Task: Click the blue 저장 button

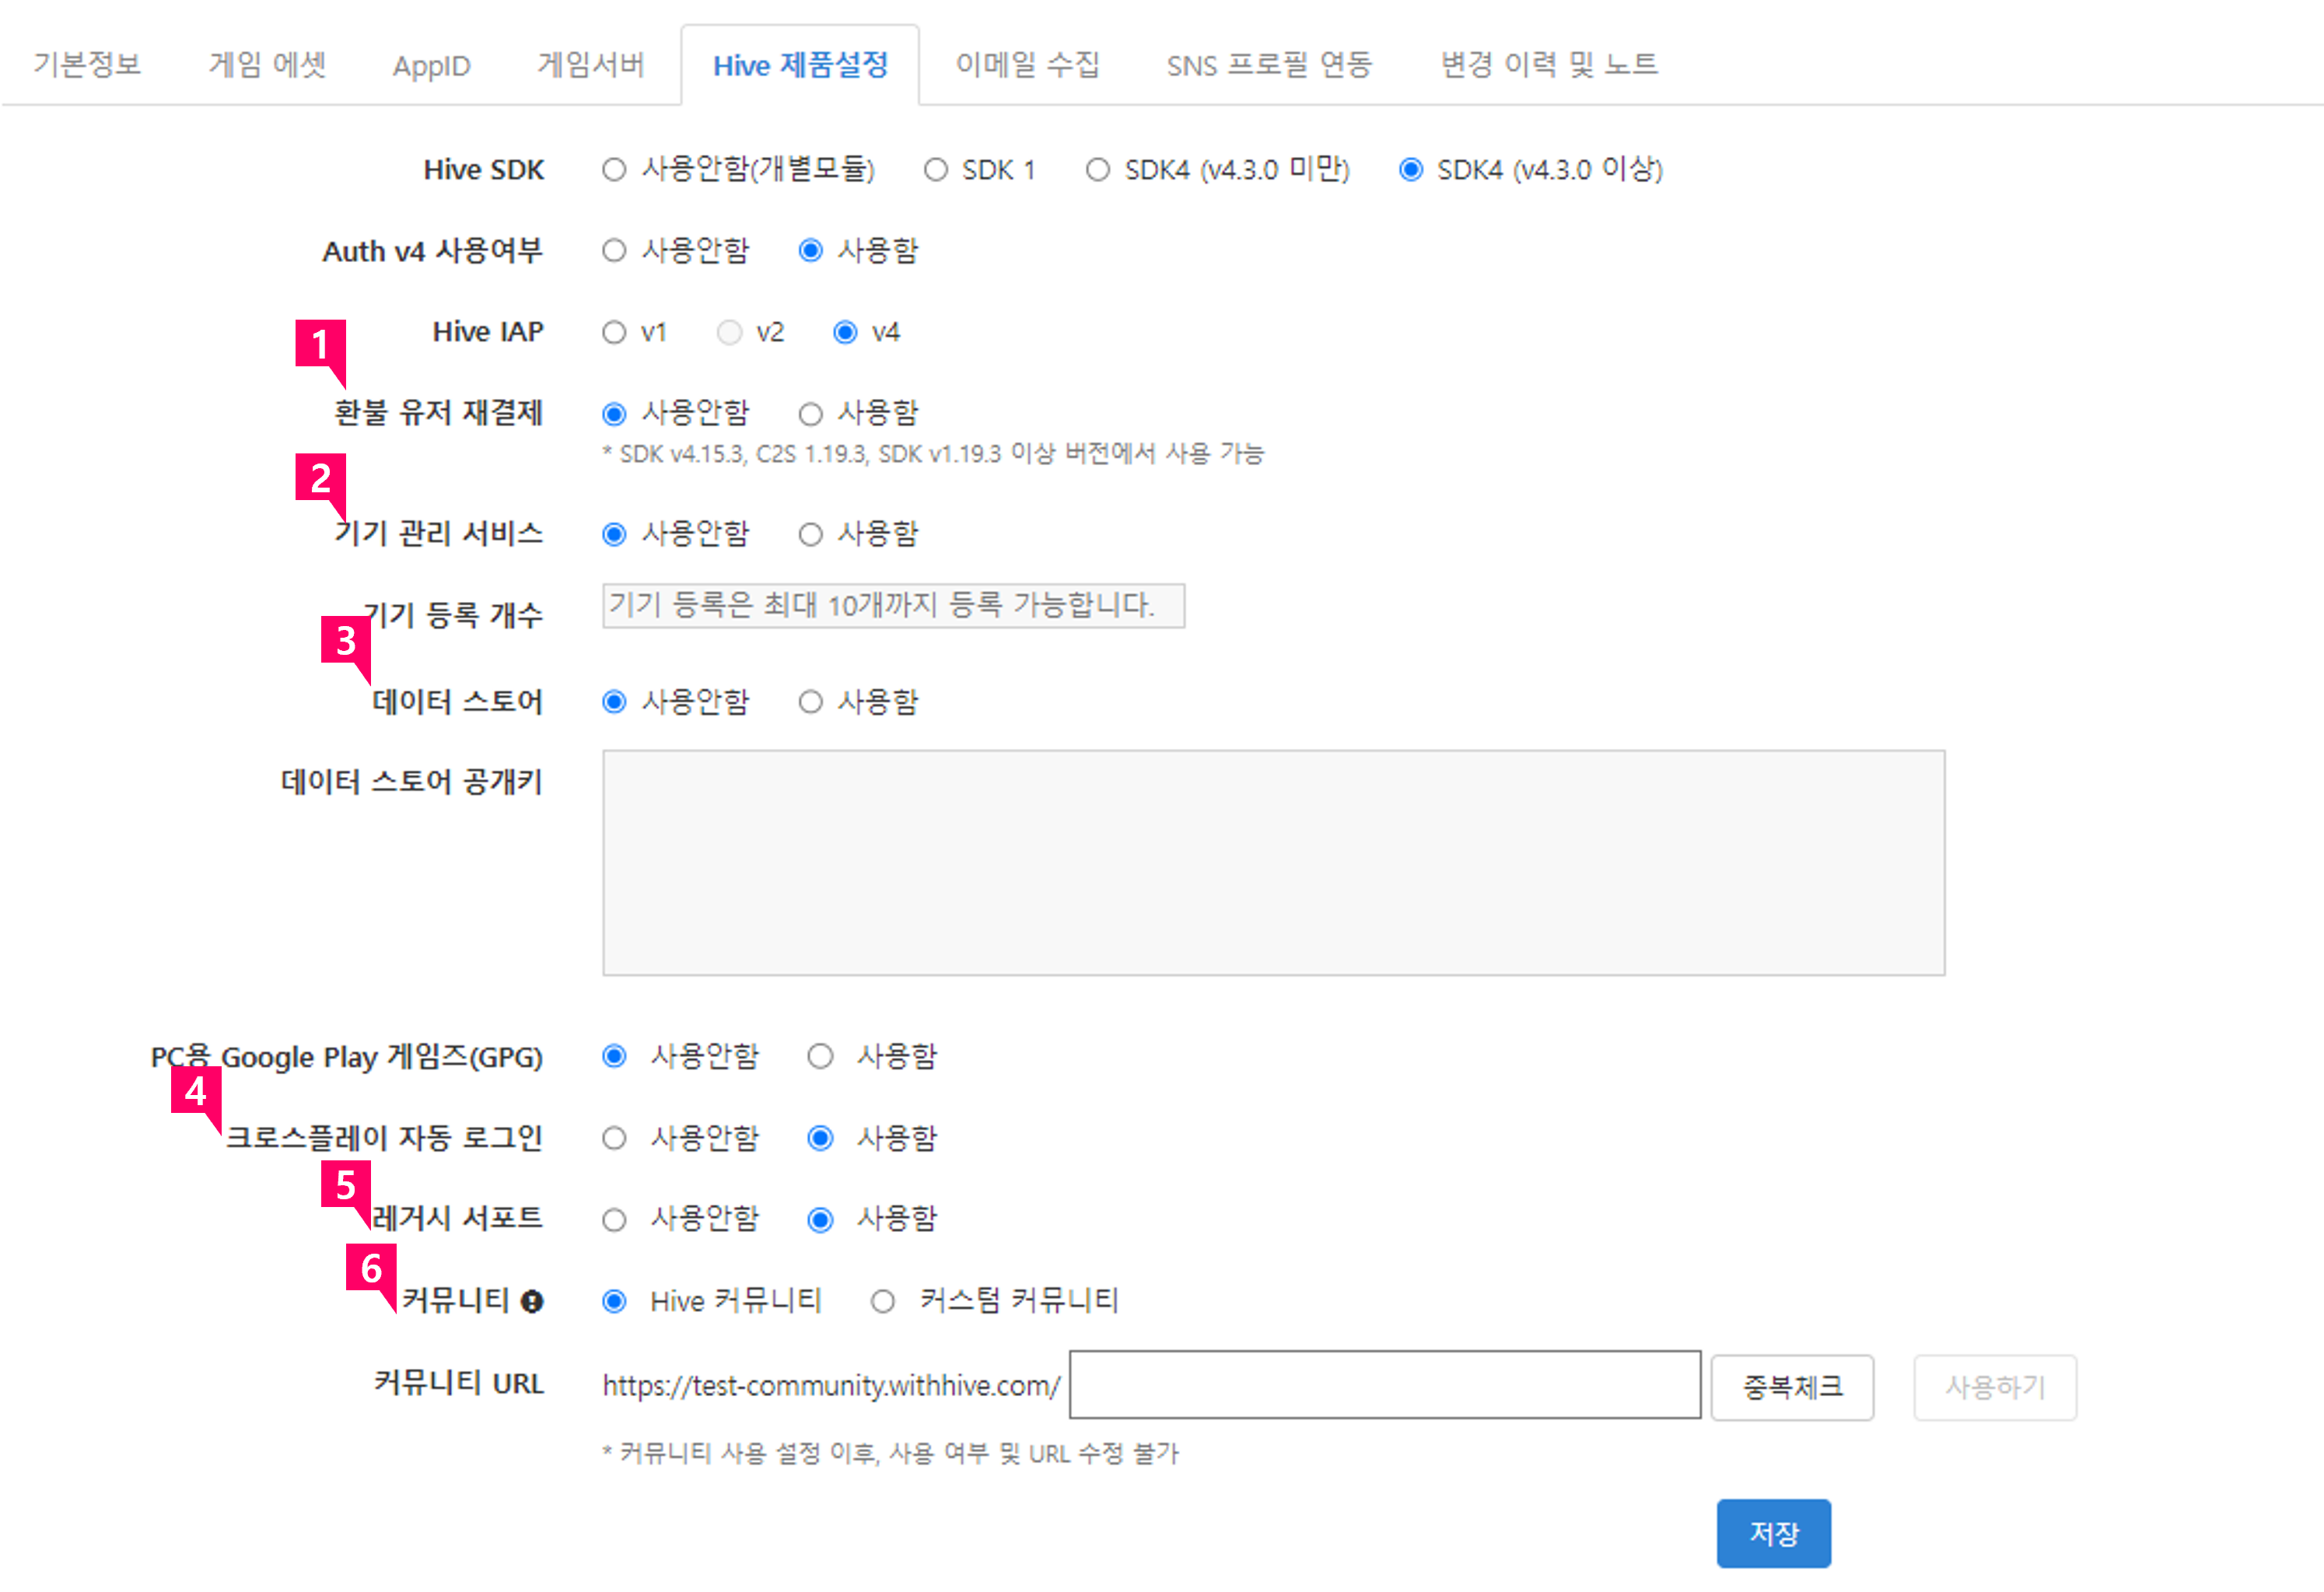Action: click(x=1774, y=1533)
